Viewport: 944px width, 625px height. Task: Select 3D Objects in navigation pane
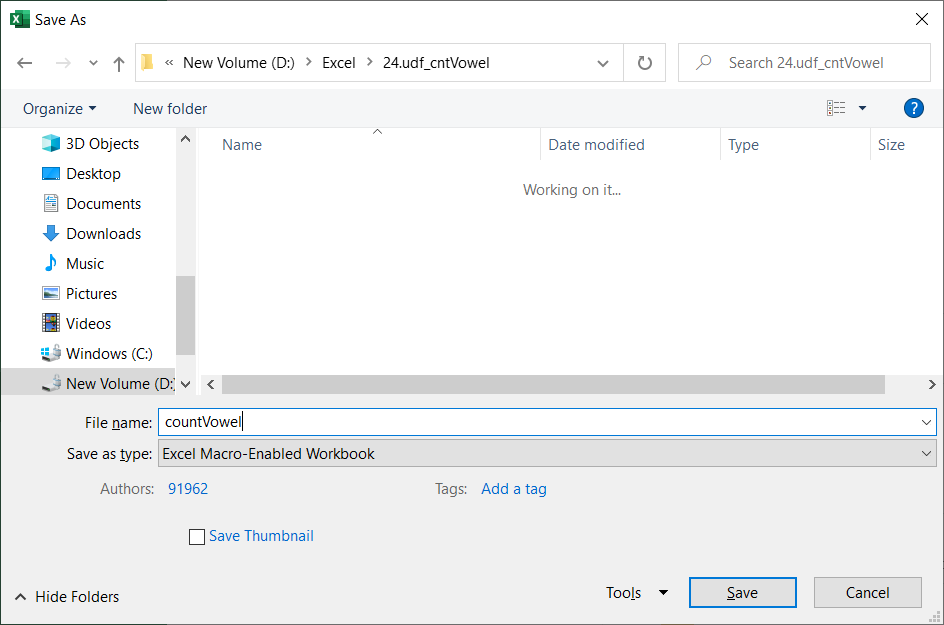102,144
